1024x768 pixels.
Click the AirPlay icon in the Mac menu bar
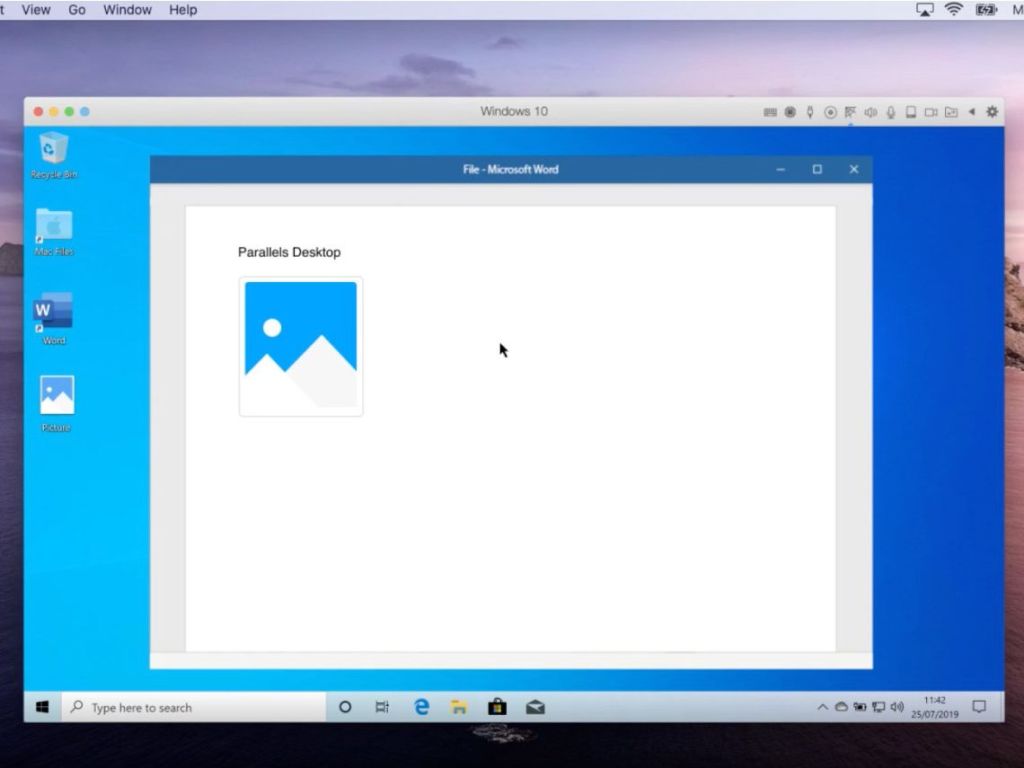925,10
